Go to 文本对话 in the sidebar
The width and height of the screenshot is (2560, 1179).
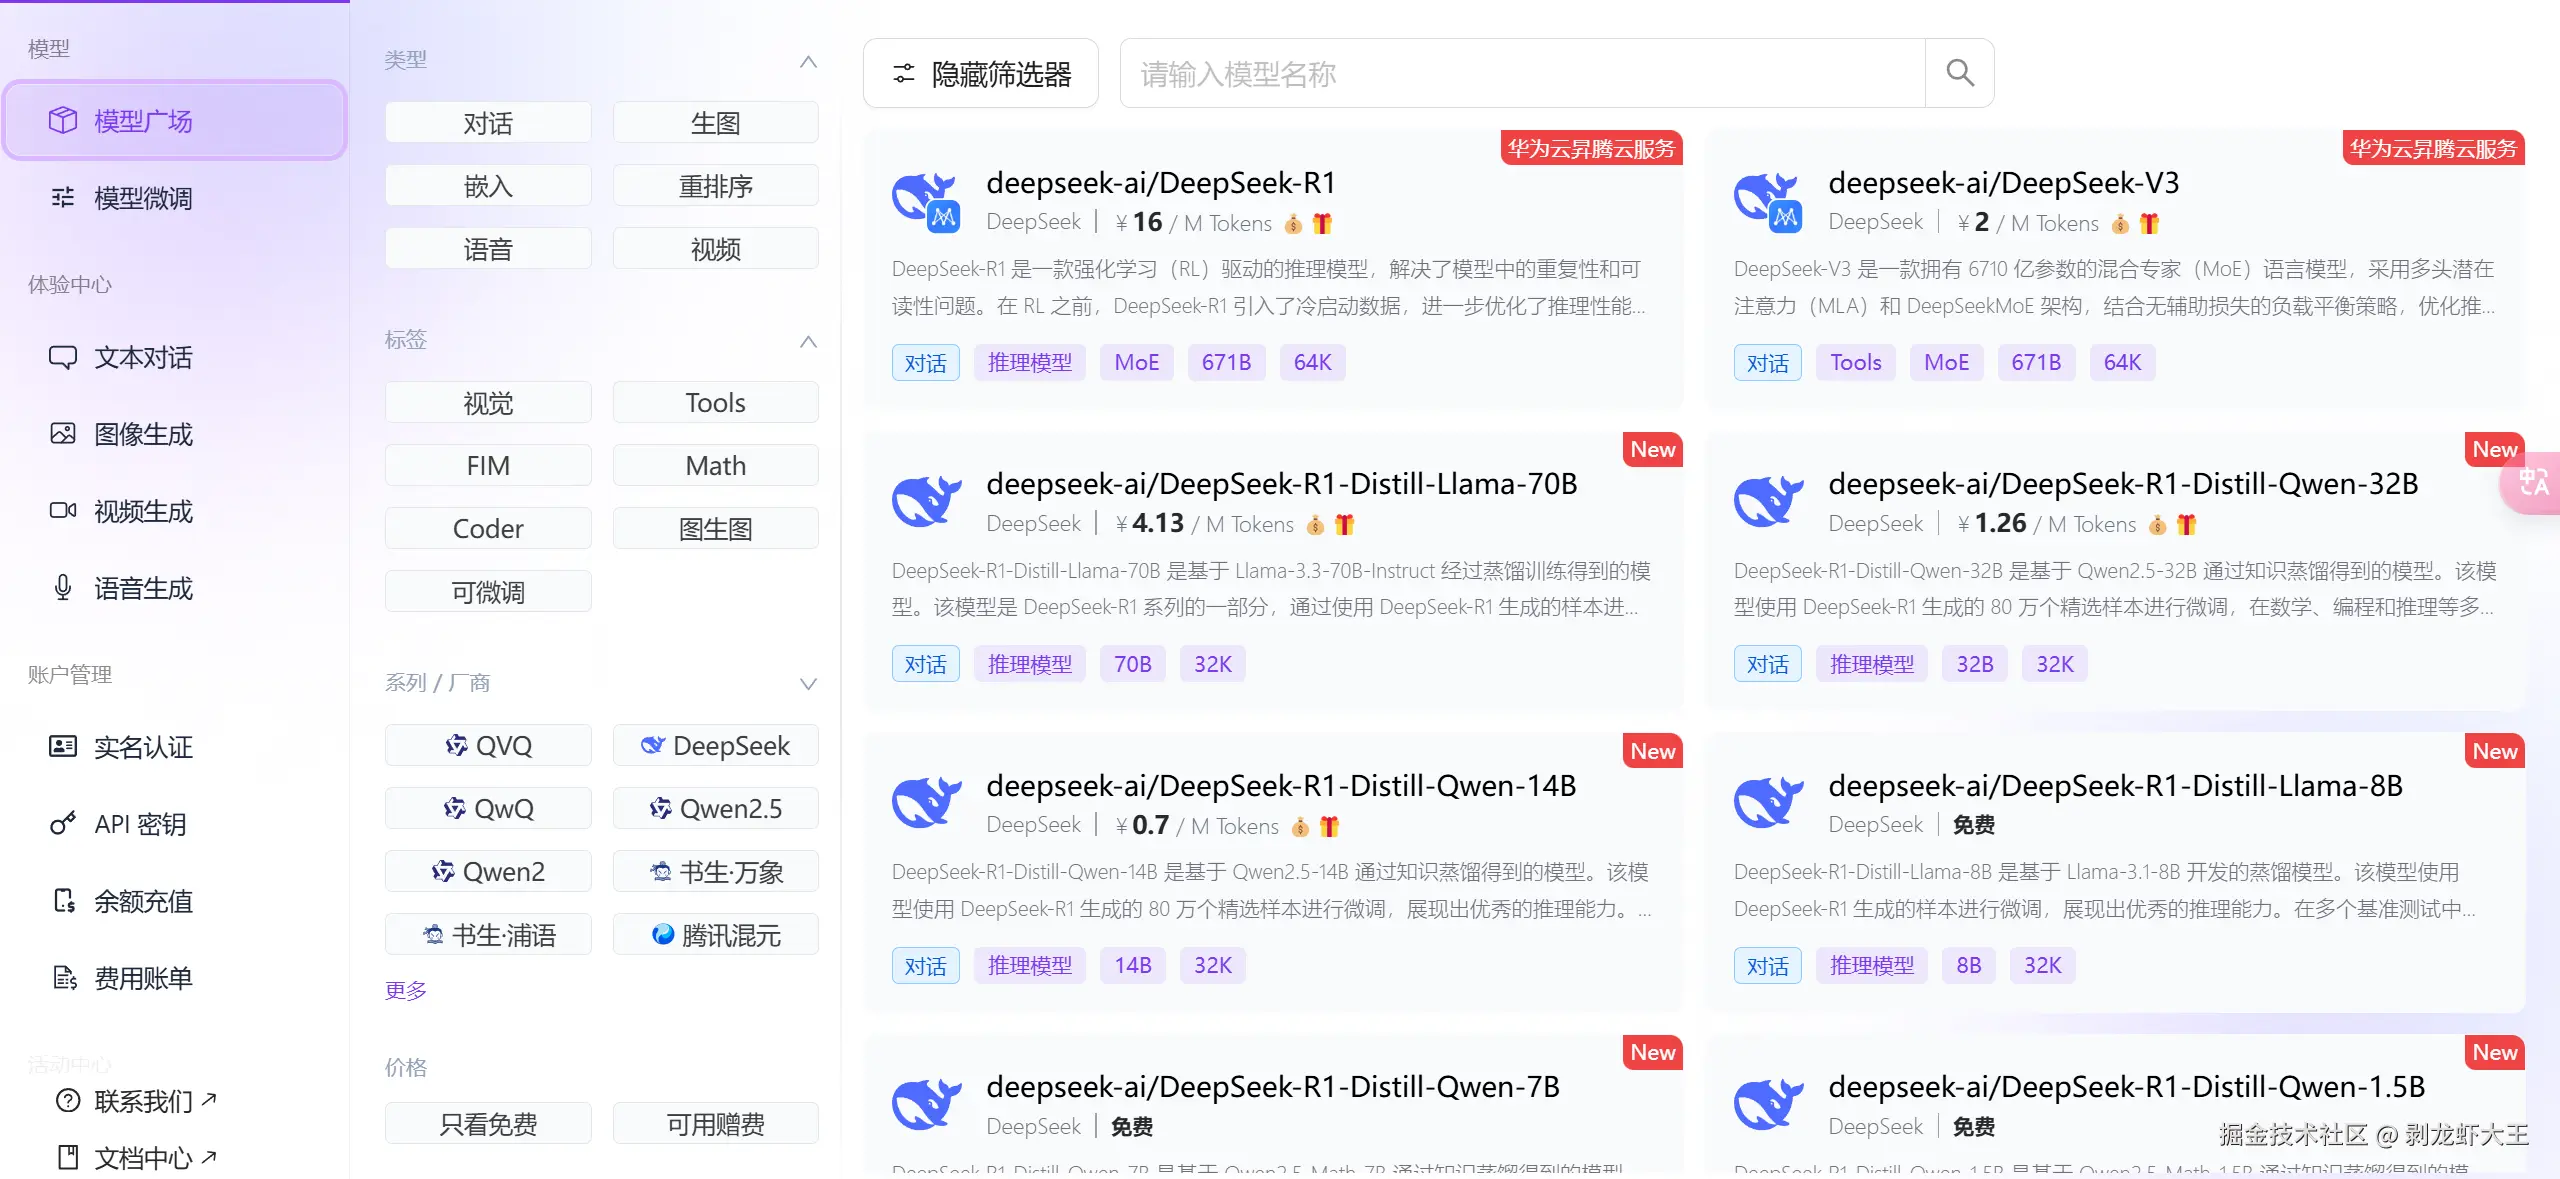pos(143,357)
